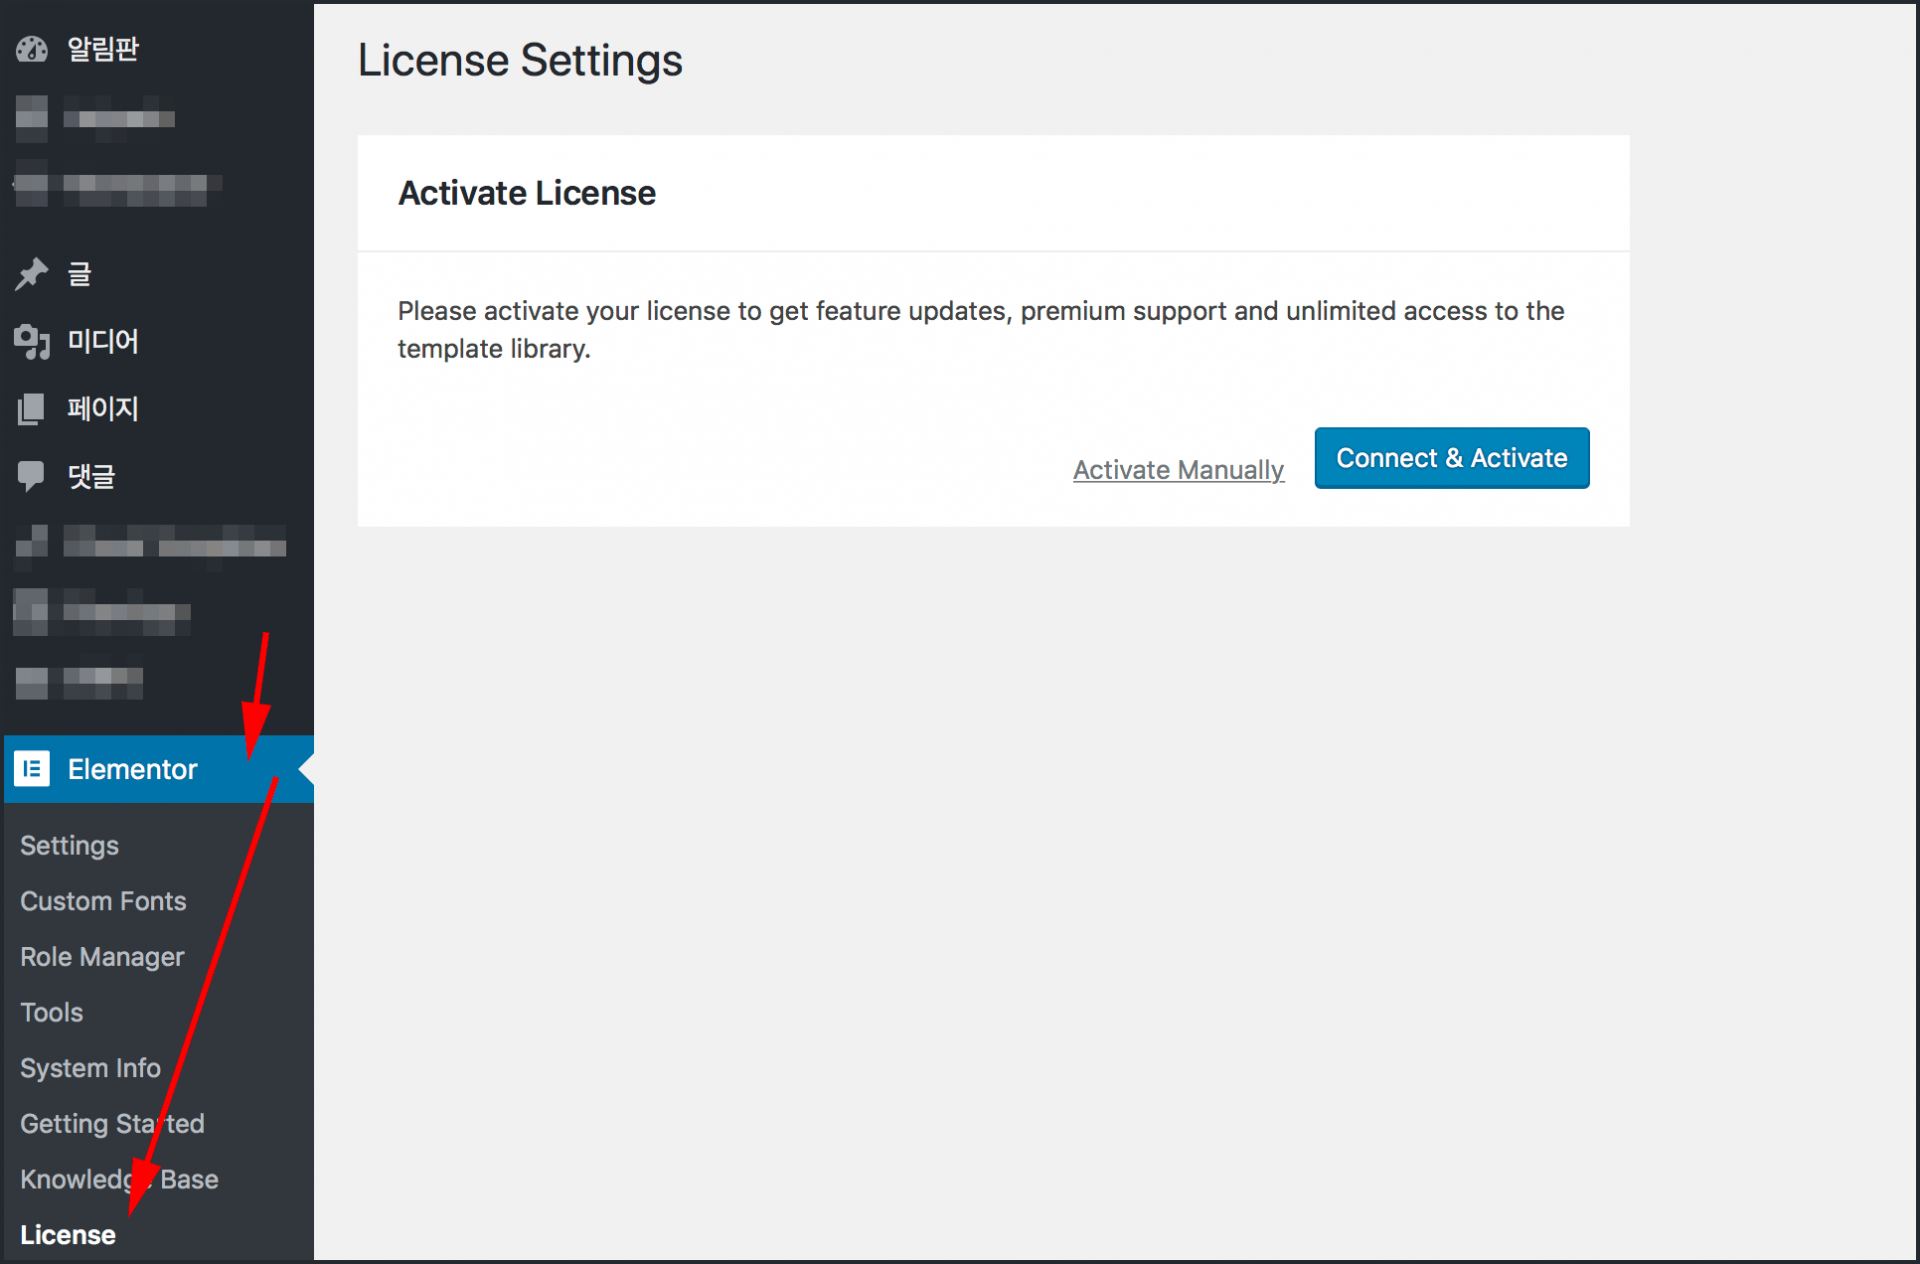The height and width of the screenshot is (1264, 1920).
Task: Click the media library icon
Action: click(x=32, y=342)
